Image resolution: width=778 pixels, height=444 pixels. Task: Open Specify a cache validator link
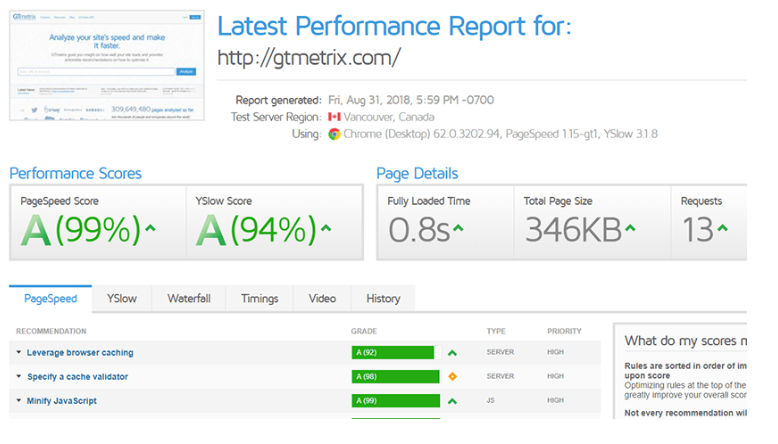point(77,377)
